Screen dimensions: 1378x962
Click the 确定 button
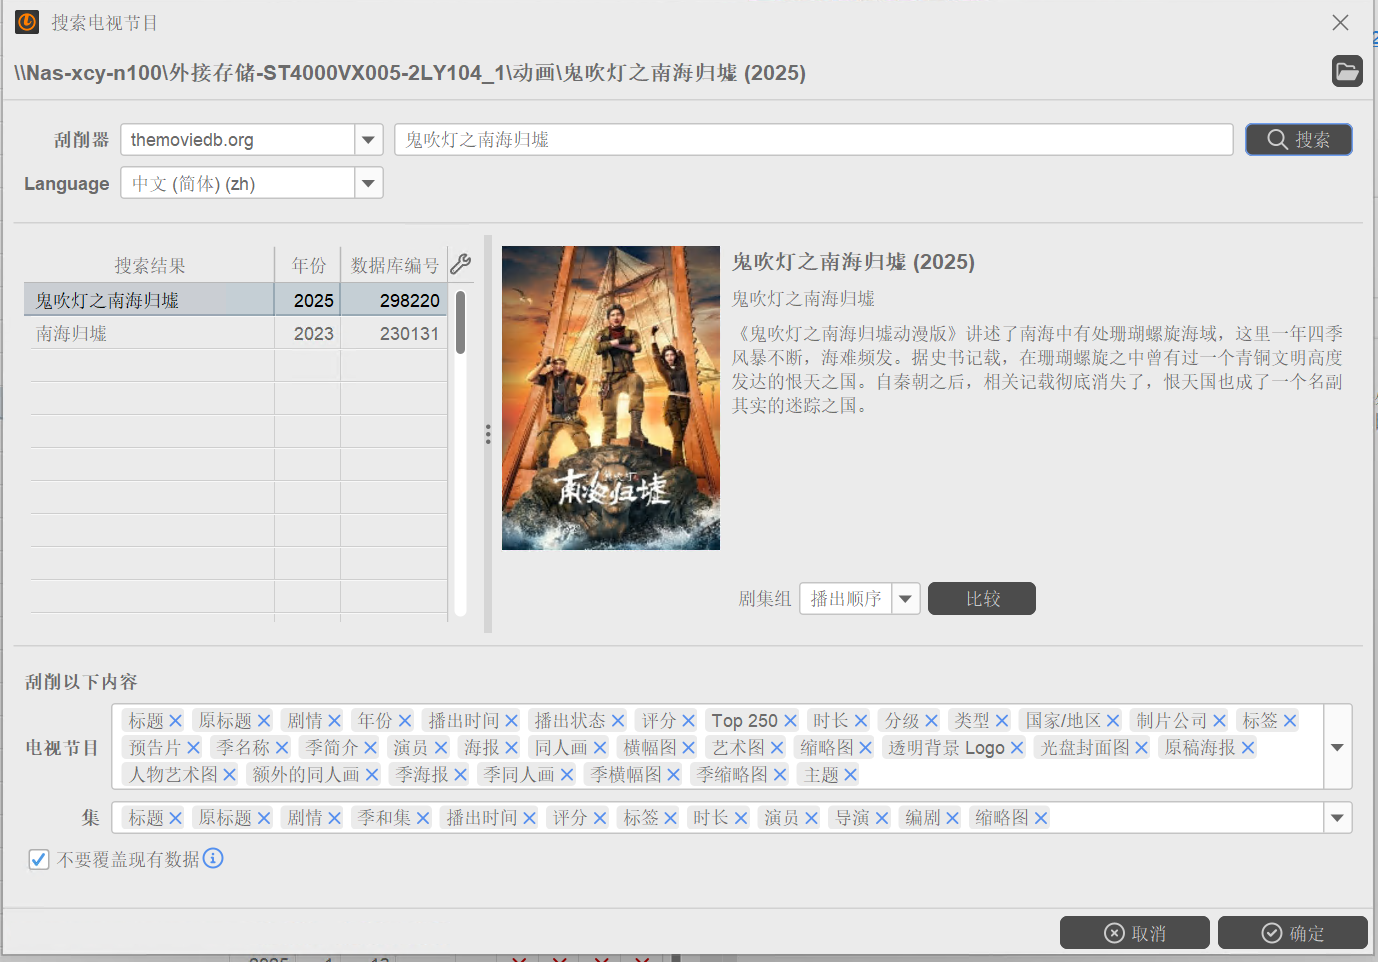[1293, 932]
